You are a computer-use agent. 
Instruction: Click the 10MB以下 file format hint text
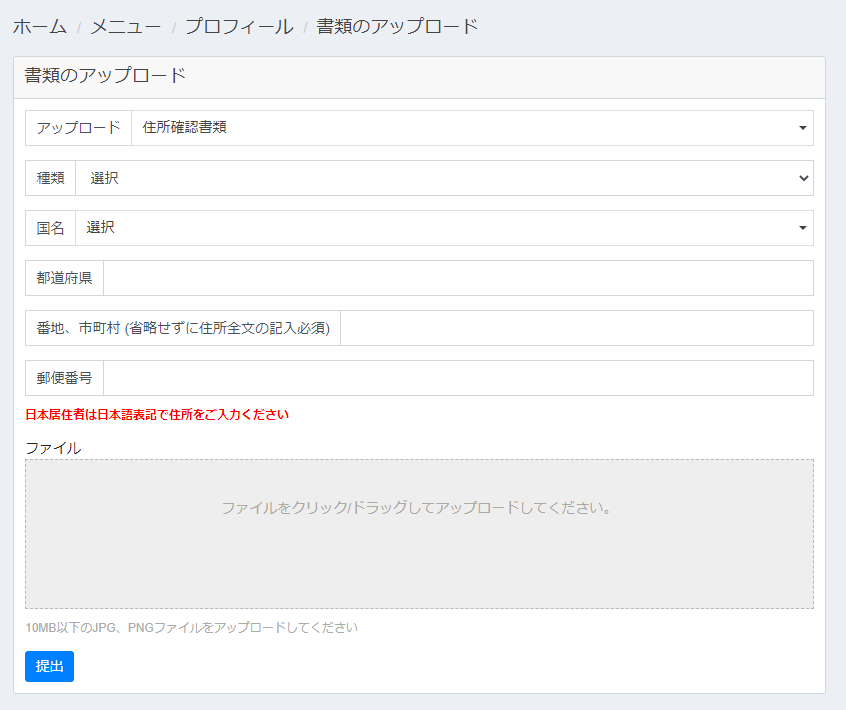tap(191, 628)
